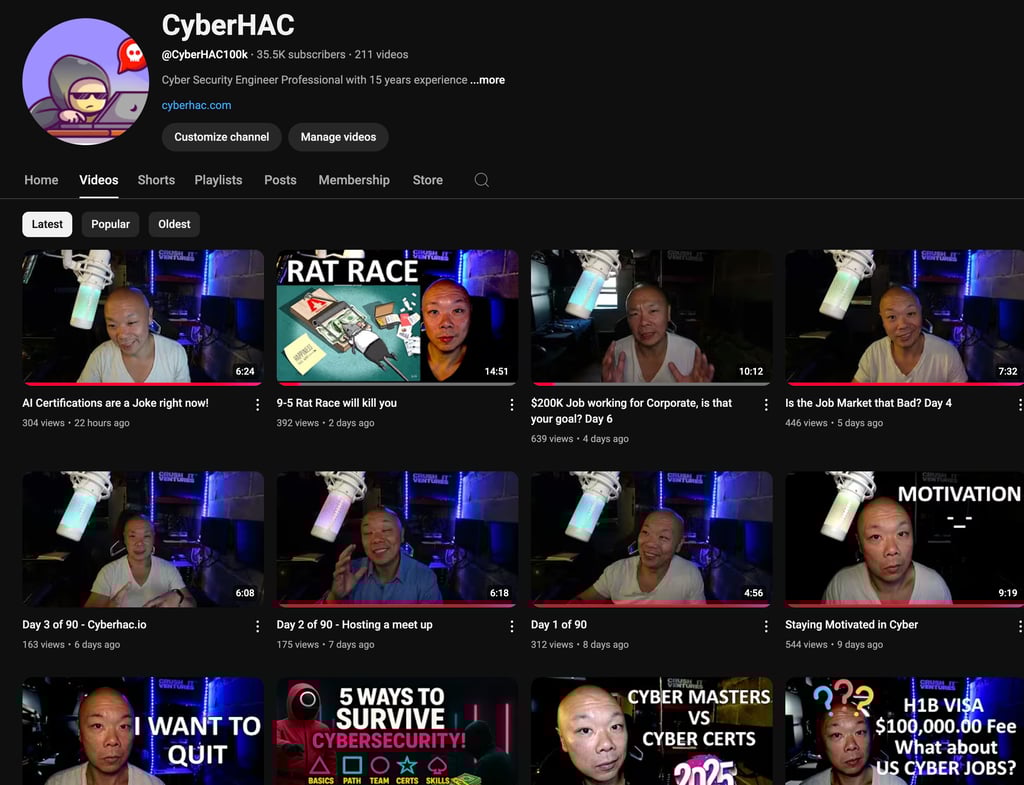Sort videos by Popular
Image resolution: width=1024 pixels, height=785 pixels.
tap(110, 224)
